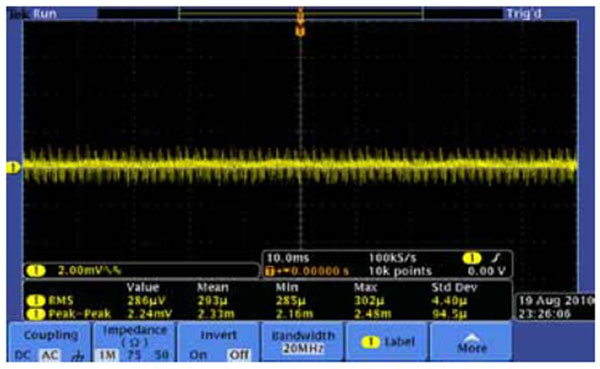Set coupling to DC
Screen dimensions: 600x369
pos(22,356)
